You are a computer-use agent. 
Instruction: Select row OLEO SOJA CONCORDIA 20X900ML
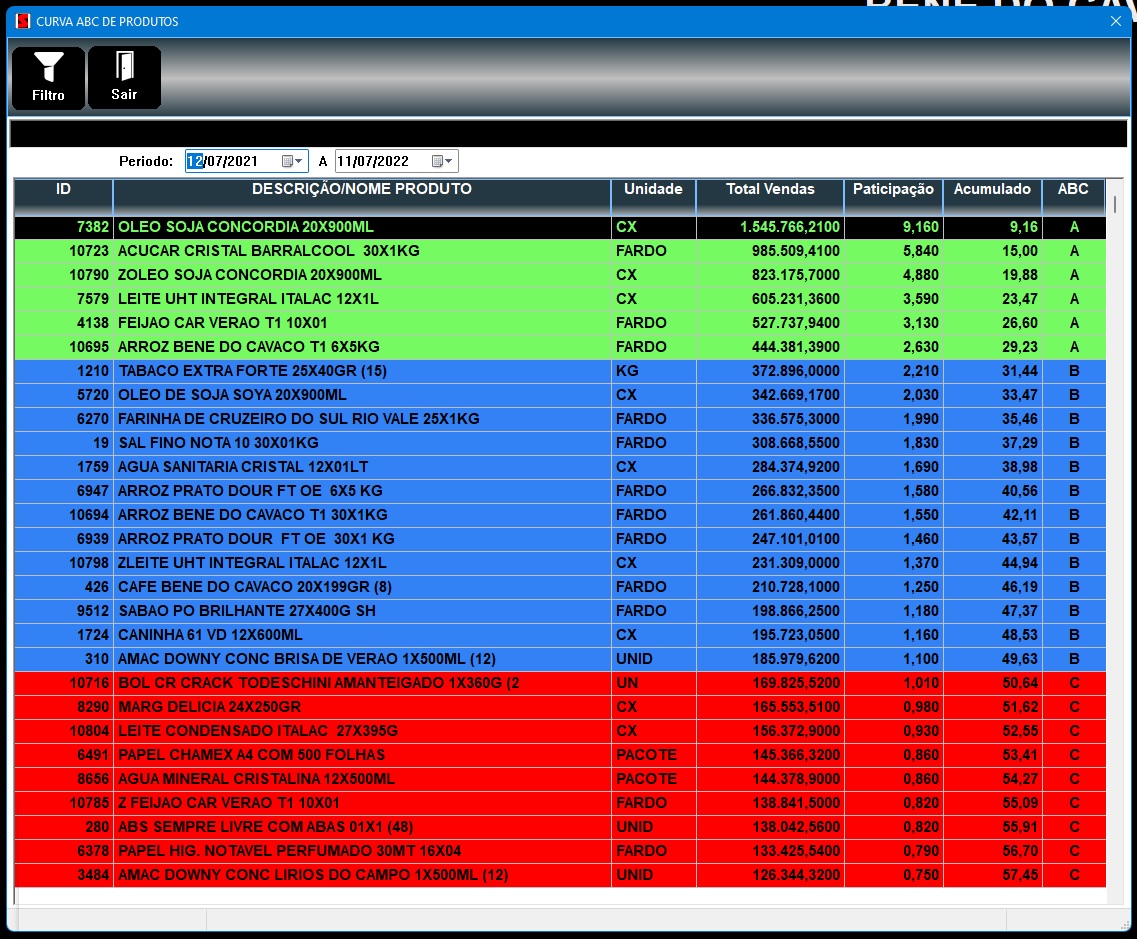(x=560, y=227)
